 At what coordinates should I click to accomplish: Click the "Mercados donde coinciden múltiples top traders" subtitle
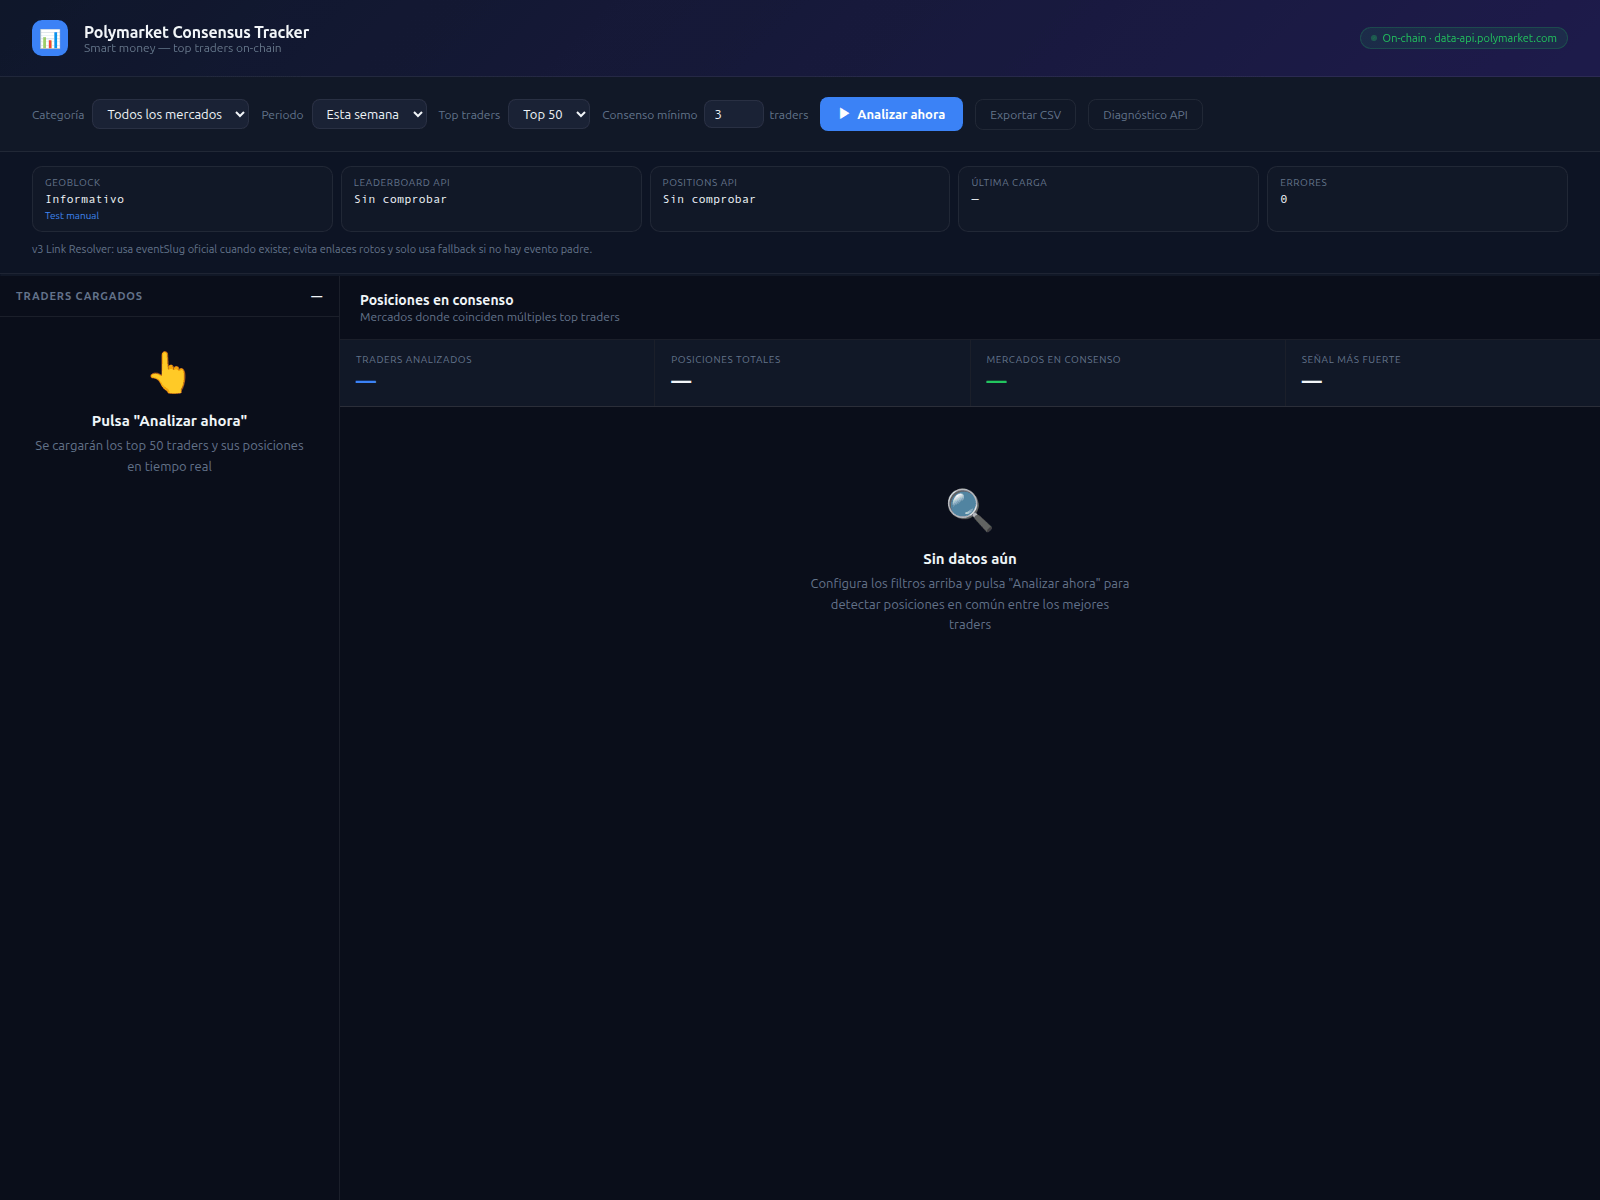490,317
